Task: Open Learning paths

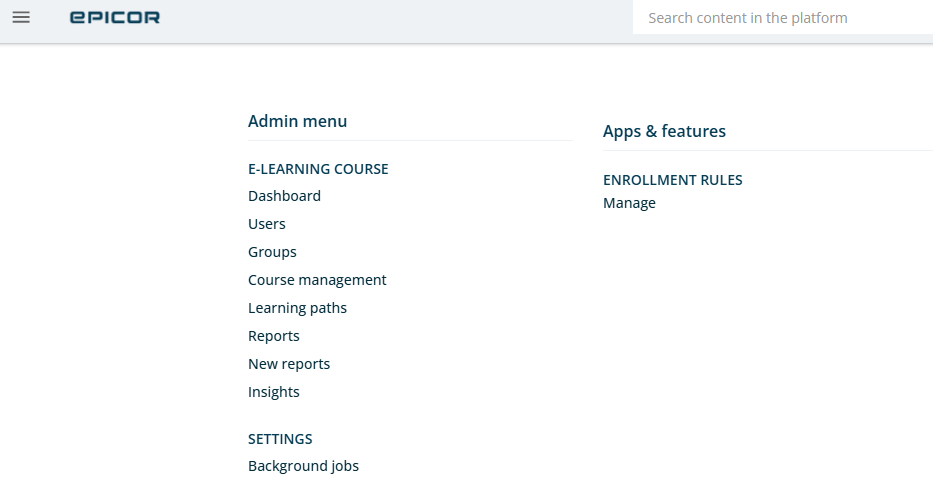Action: point(297,308)
